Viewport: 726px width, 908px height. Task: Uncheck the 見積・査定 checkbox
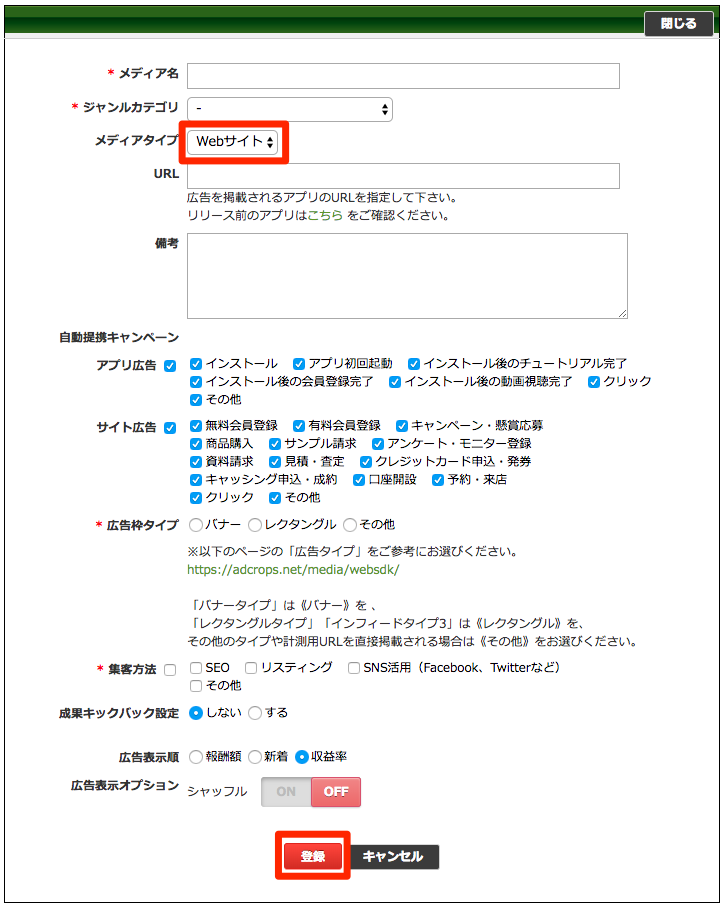(275, 462)
